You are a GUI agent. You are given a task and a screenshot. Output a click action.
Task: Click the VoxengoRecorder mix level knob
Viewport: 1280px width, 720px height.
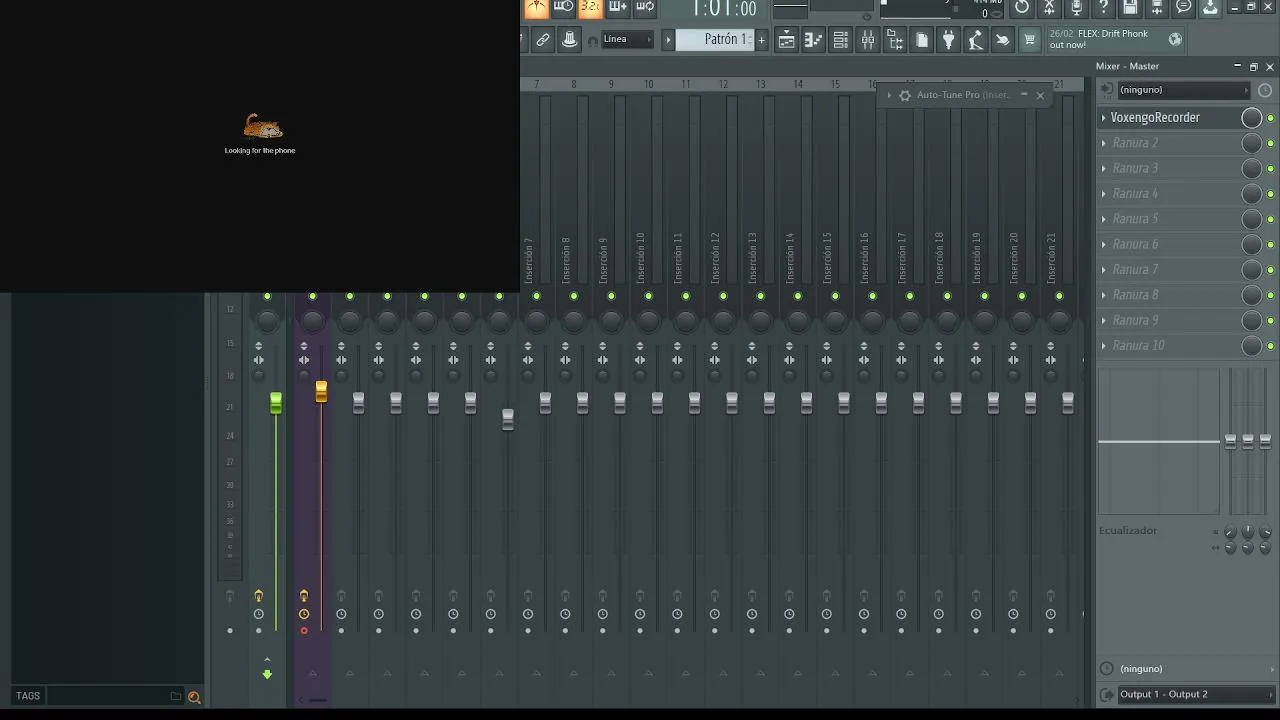(x=1251, y=118)
